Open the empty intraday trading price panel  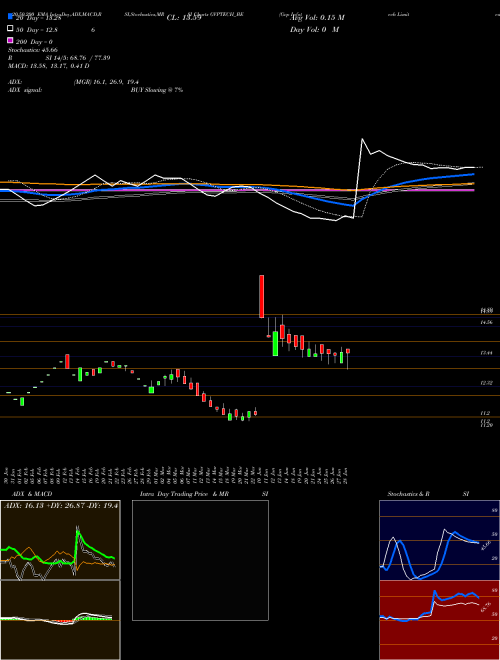click(x=200, y=560)
